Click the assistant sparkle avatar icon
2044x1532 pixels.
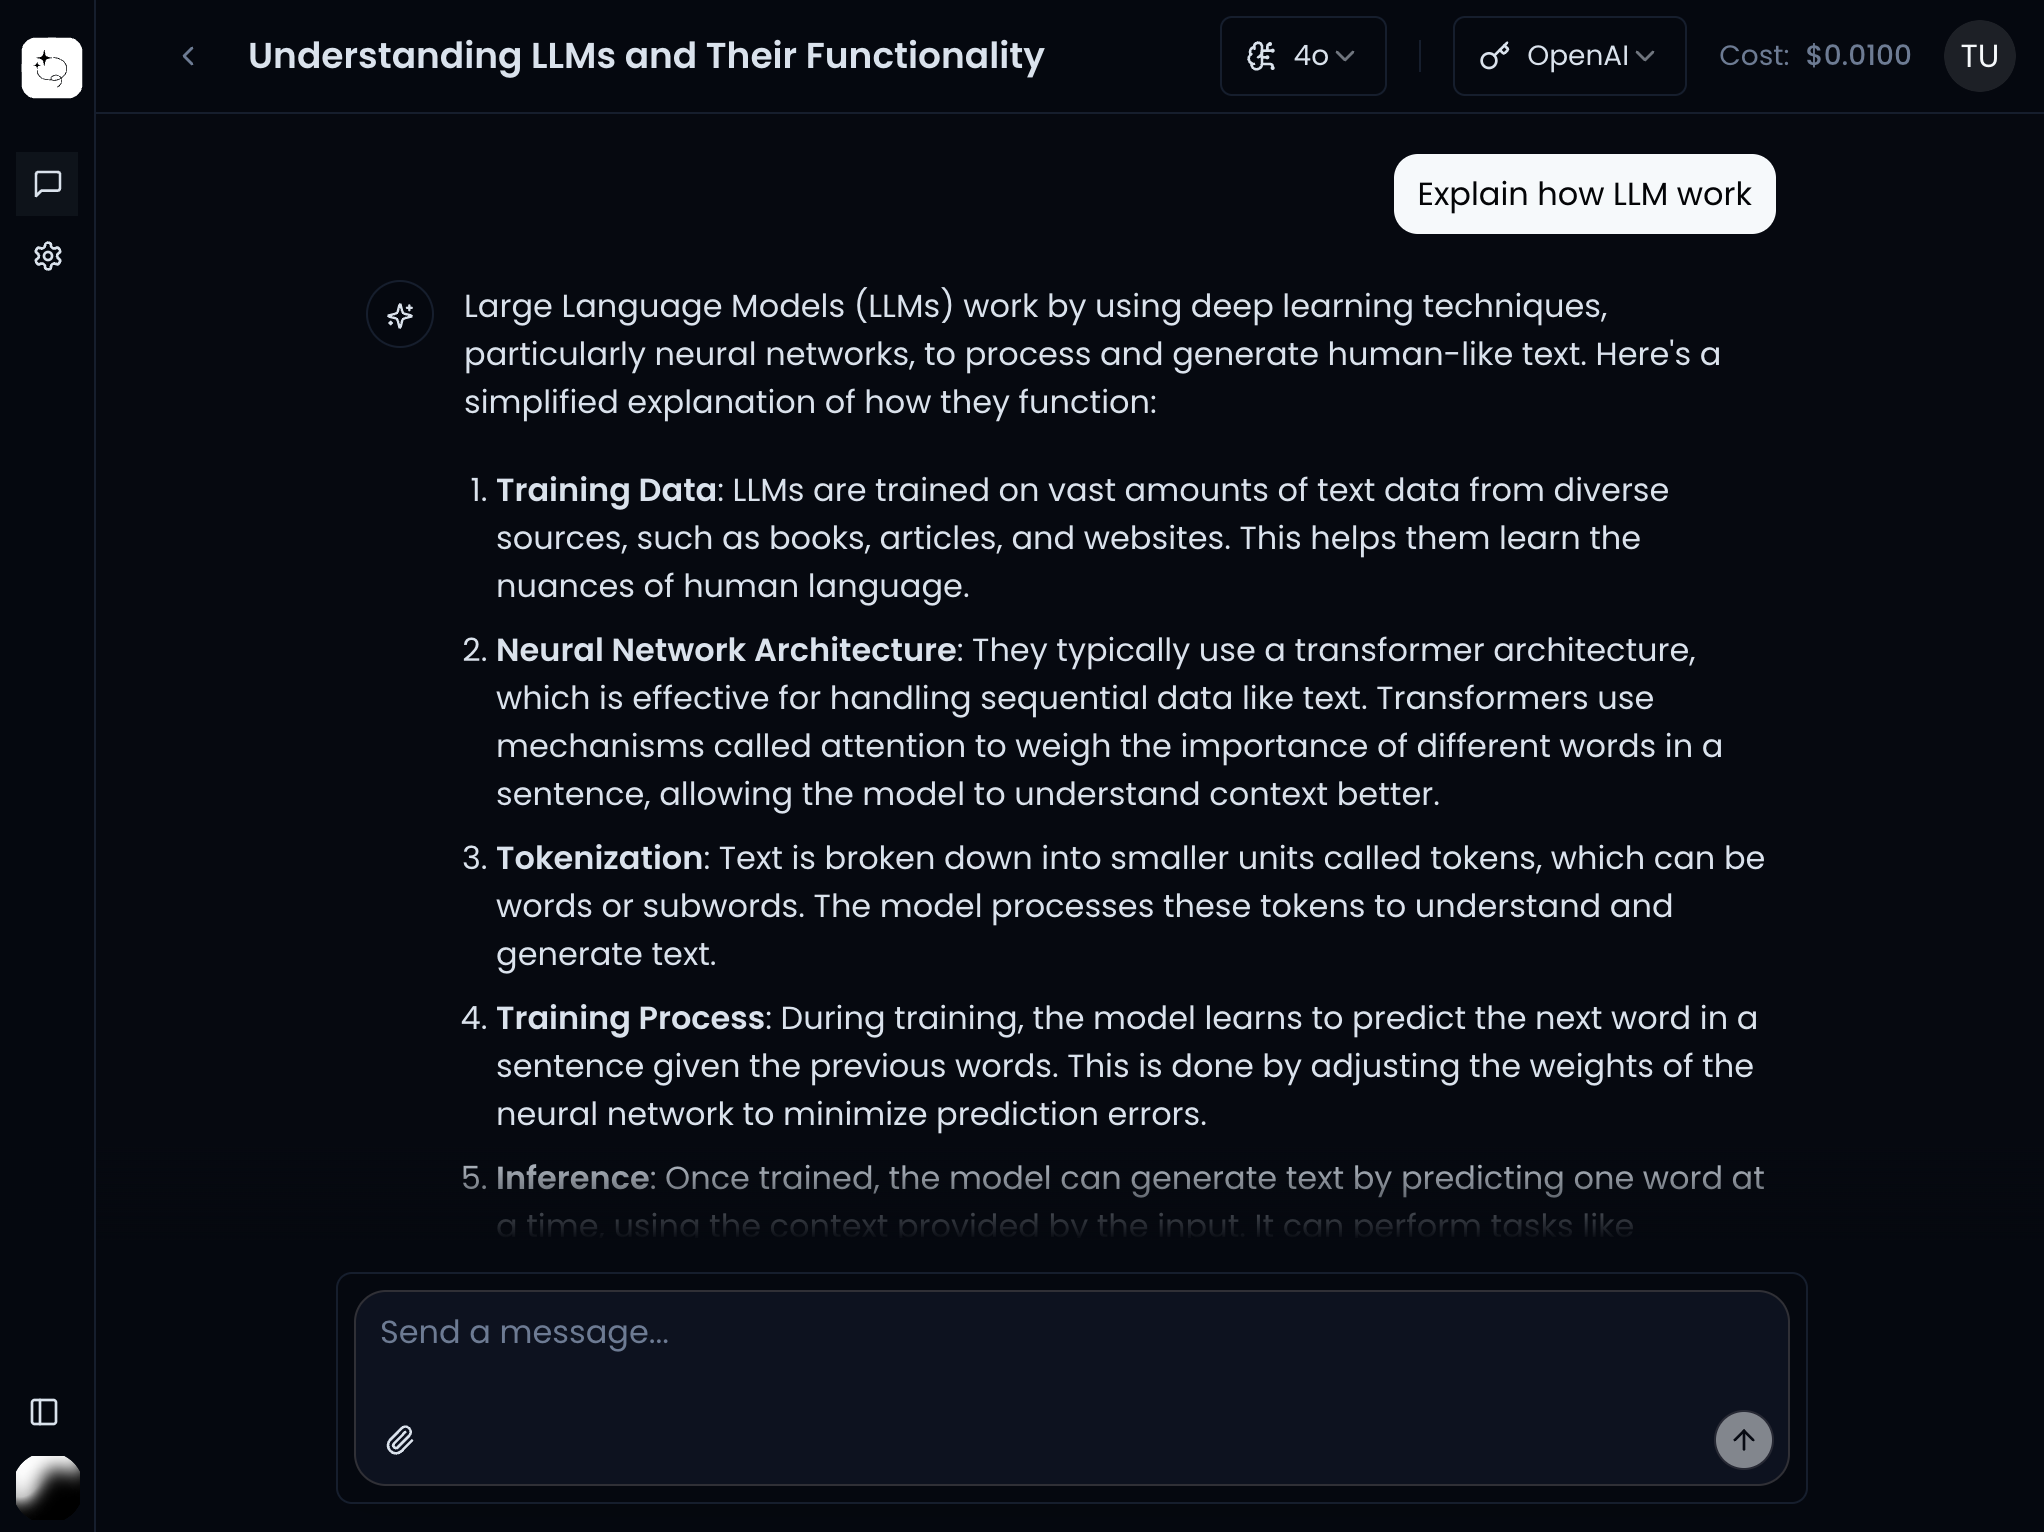pyautogui.click(x=400, y=315)
